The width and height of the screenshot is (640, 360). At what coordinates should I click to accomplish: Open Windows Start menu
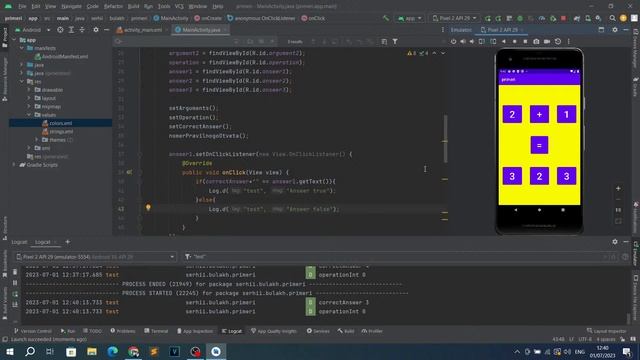click(x=9, y=351)
